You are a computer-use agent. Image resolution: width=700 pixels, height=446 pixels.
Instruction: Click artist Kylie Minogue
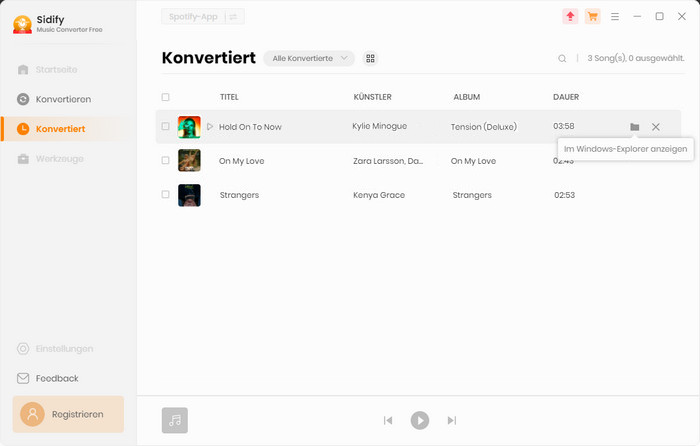(x=379, y=126)
